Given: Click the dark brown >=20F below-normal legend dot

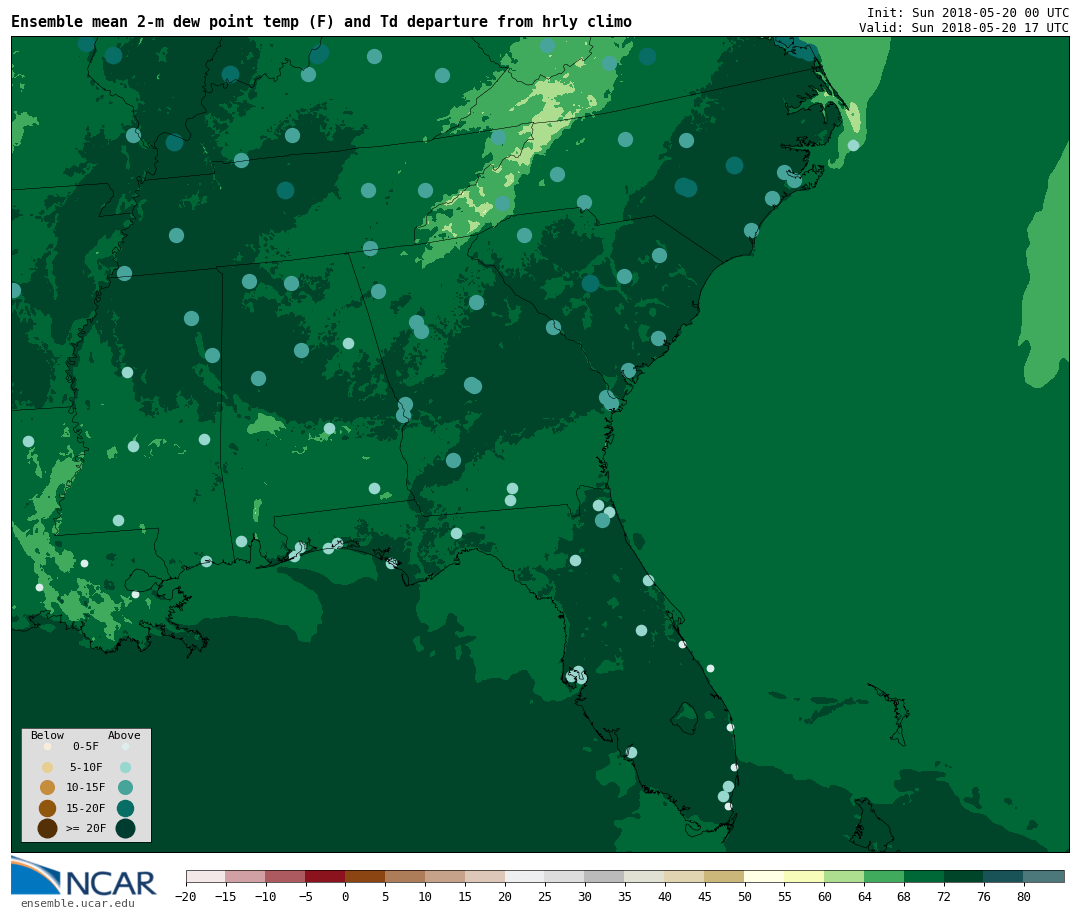Looking at the screenshot, I should (x=48, y=828).
